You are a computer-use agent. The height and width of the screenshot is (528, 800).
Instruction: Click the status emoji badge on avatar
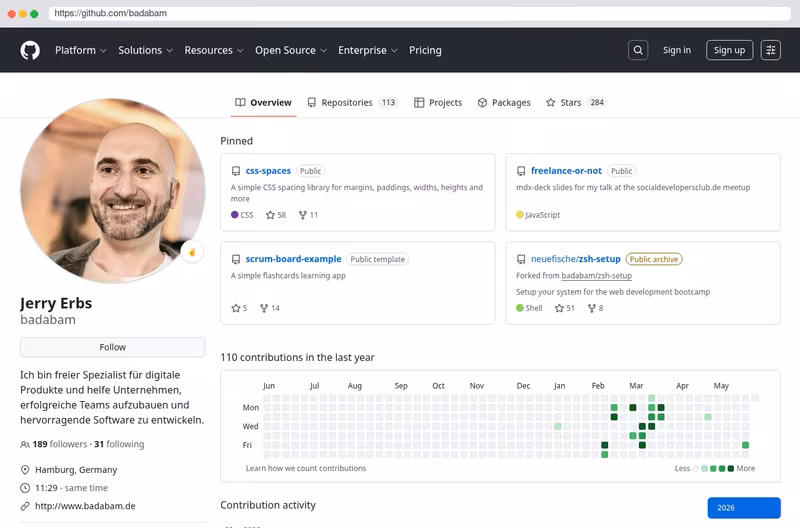point(192,252)
